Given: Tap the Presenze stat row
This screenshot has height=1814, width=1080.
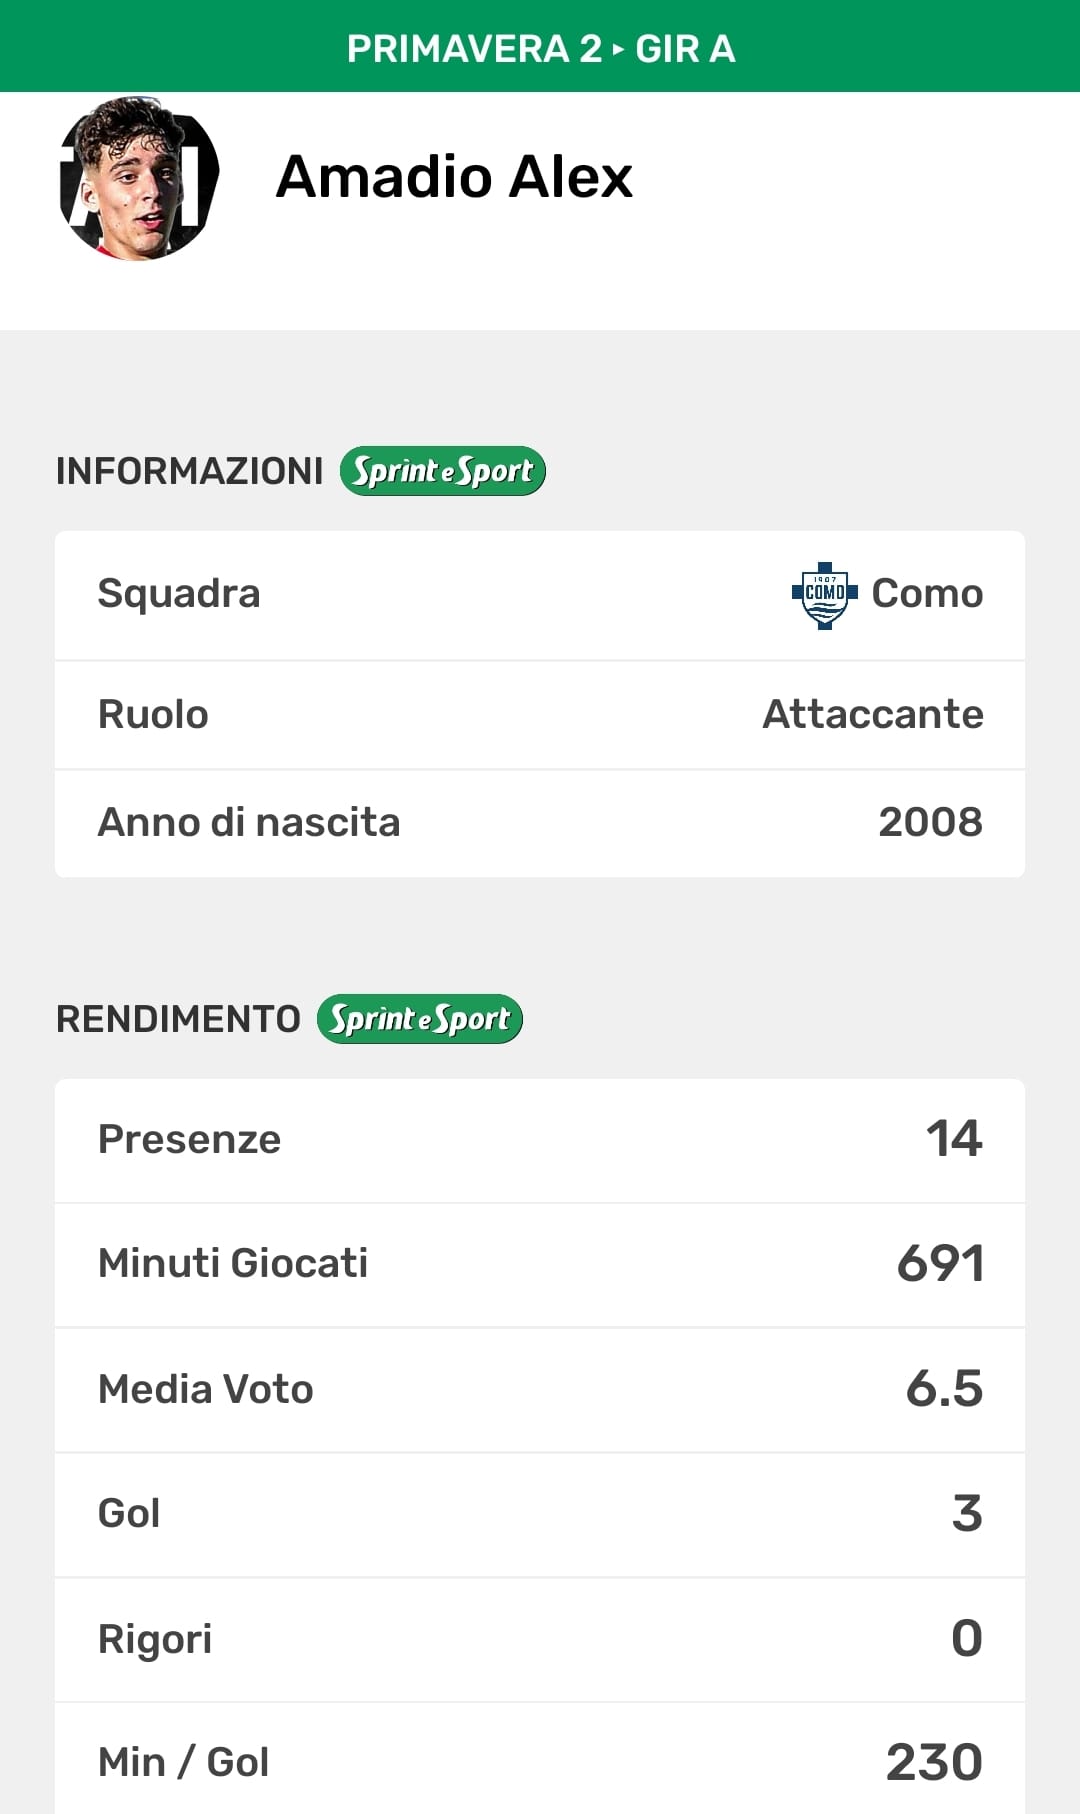Looking at the screenshot, I should pos(540,1140).
